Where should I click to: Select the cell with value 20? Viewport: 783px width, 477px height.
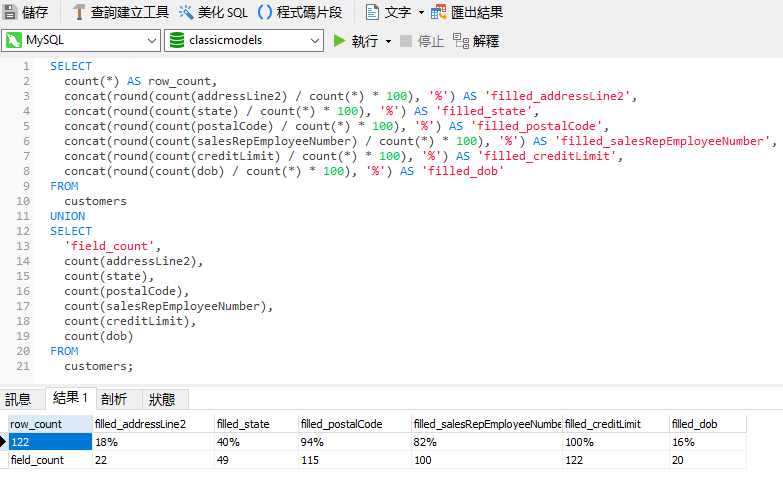708,460
